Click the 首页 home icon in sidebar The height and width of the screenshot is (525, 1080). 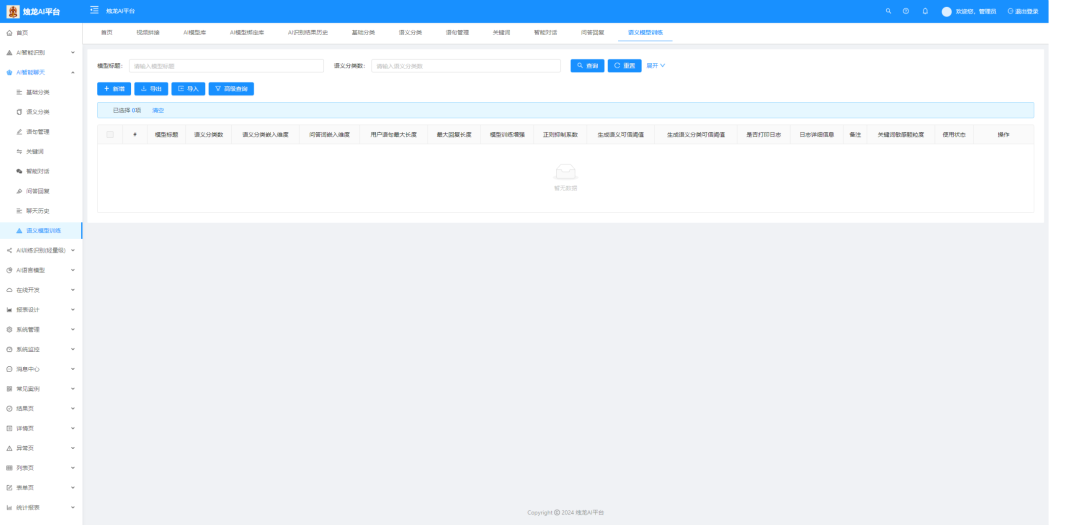(9, 33)
